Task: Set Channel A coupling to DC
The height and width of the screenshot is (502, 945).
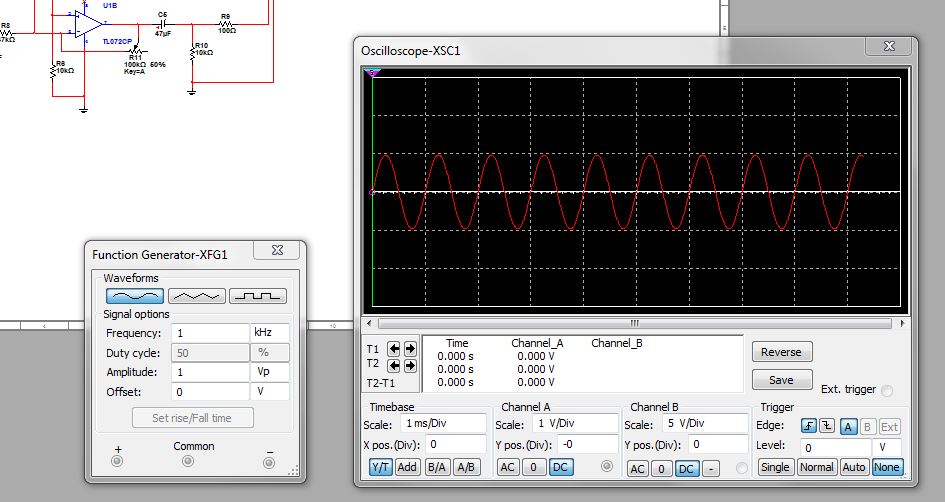Action: coord(560,467)
